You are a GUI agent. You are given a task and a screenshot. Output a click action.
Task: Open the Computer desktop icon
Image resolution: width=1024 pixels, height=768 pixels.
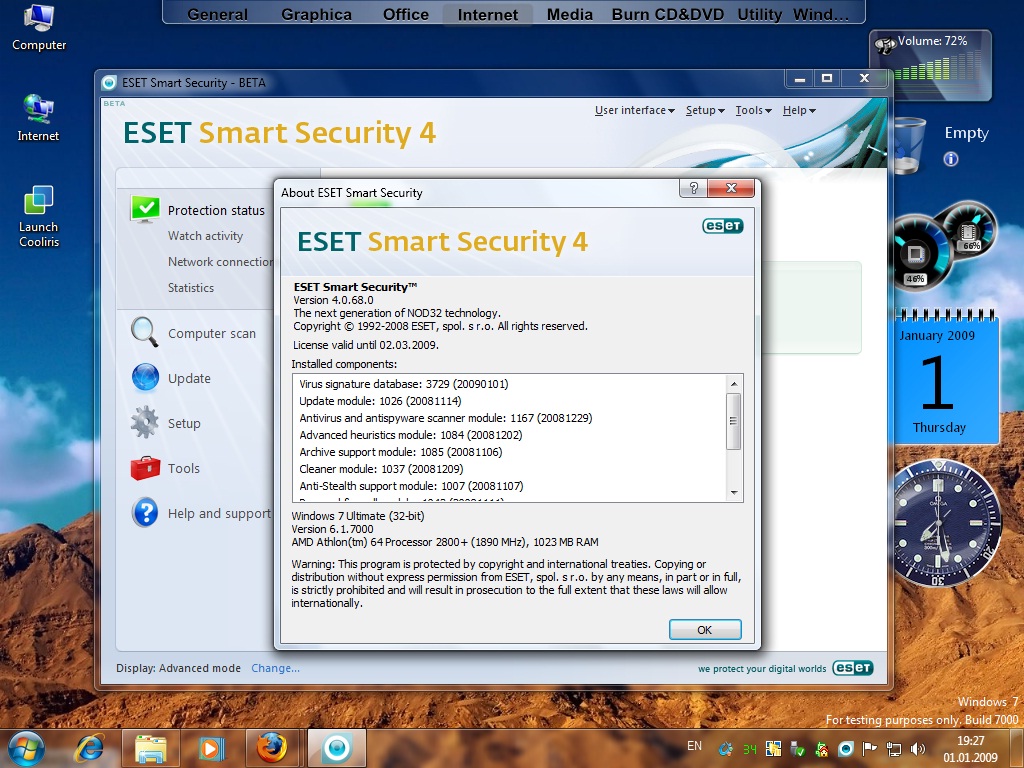tap(39, 27)
